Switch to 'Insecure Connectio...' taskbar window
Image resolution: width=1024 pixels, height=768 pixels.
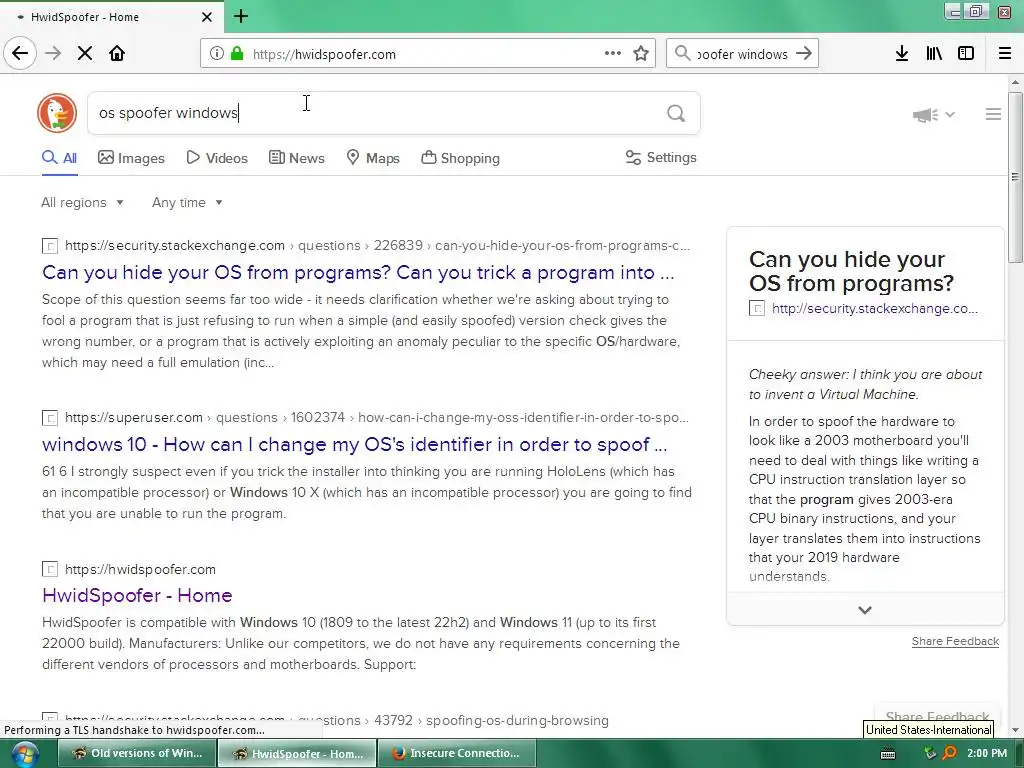coord(457,754)
